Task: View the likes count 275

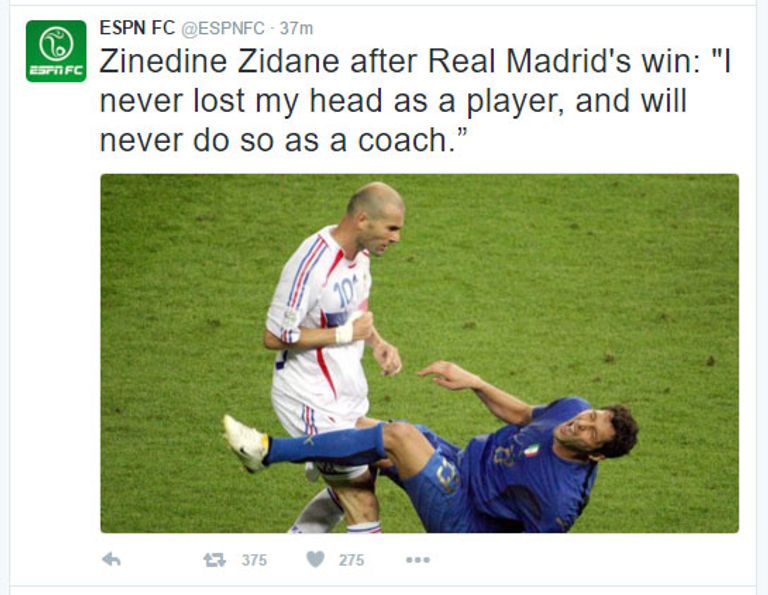Action: click(351, 560)
